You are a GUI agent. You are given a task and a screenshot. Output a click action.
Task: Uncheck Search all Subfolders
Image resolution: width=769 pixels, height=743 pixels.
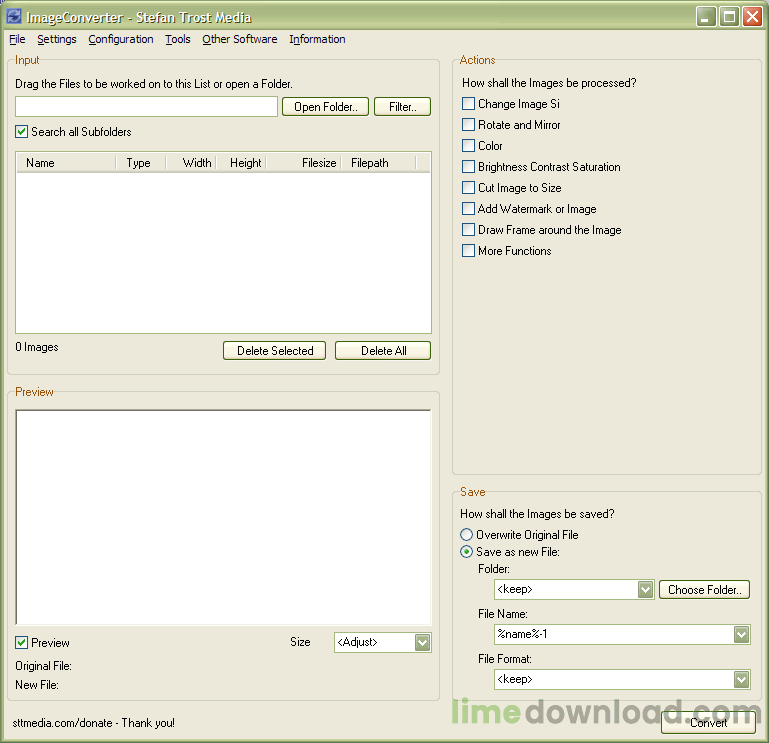(22, 132)
